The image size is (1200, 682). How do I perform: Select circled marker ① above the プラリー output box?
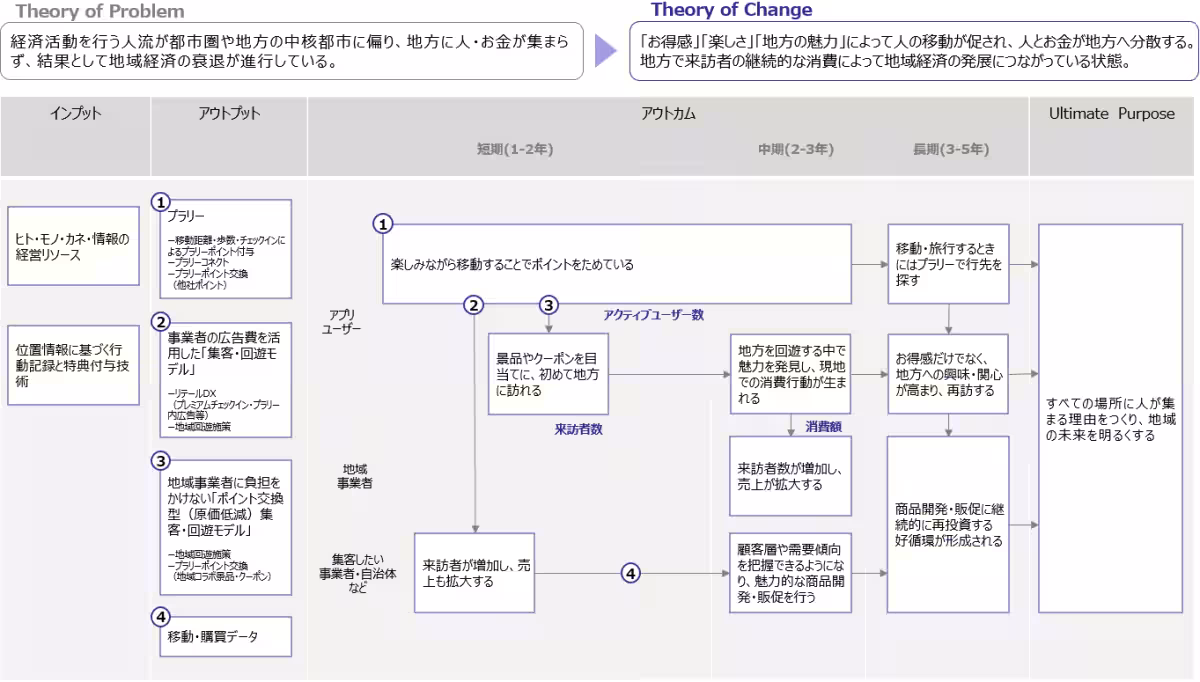[x=160, y=200]
